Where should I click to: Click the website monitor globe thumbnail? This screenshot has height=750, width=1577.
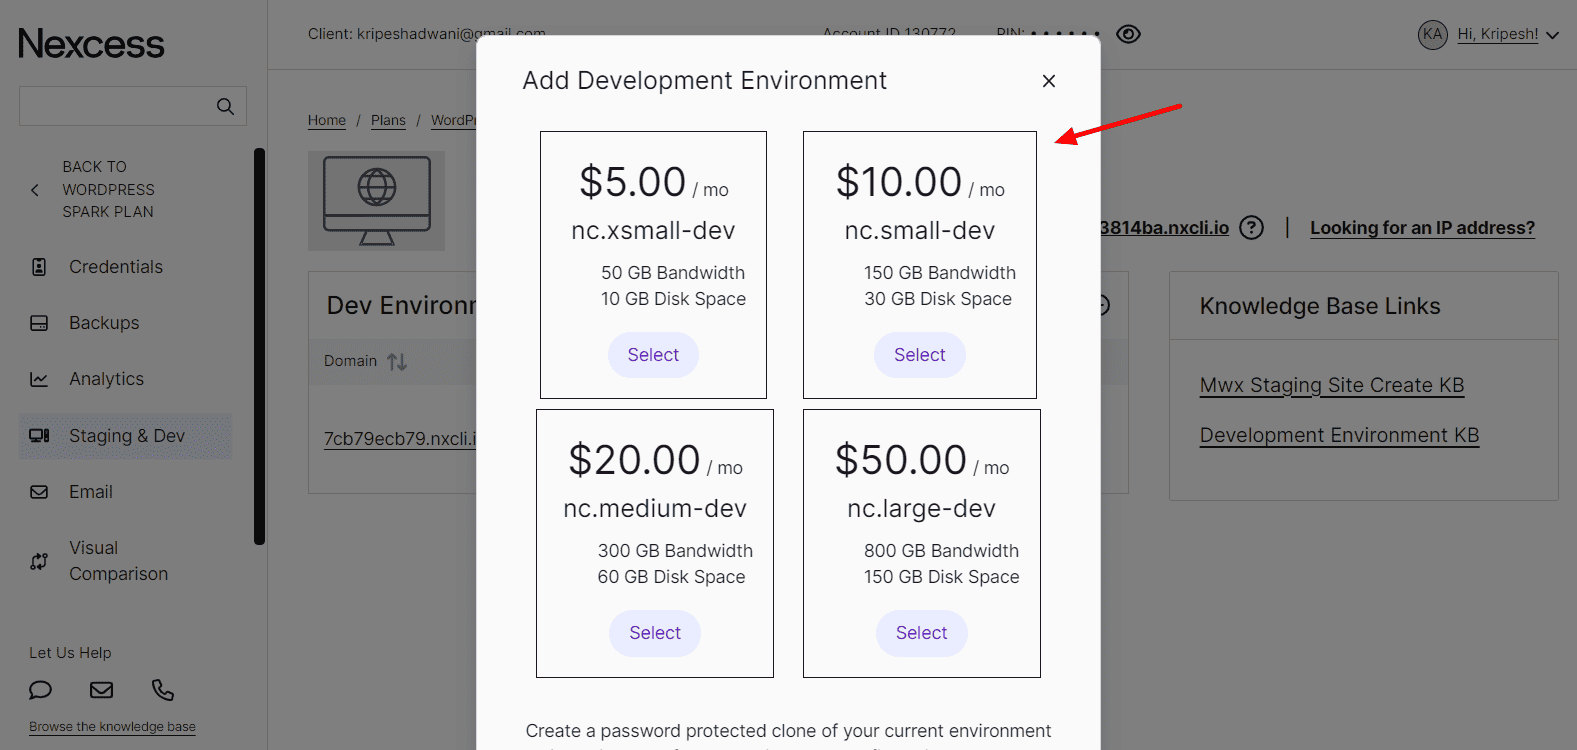(x=376, y=201)
